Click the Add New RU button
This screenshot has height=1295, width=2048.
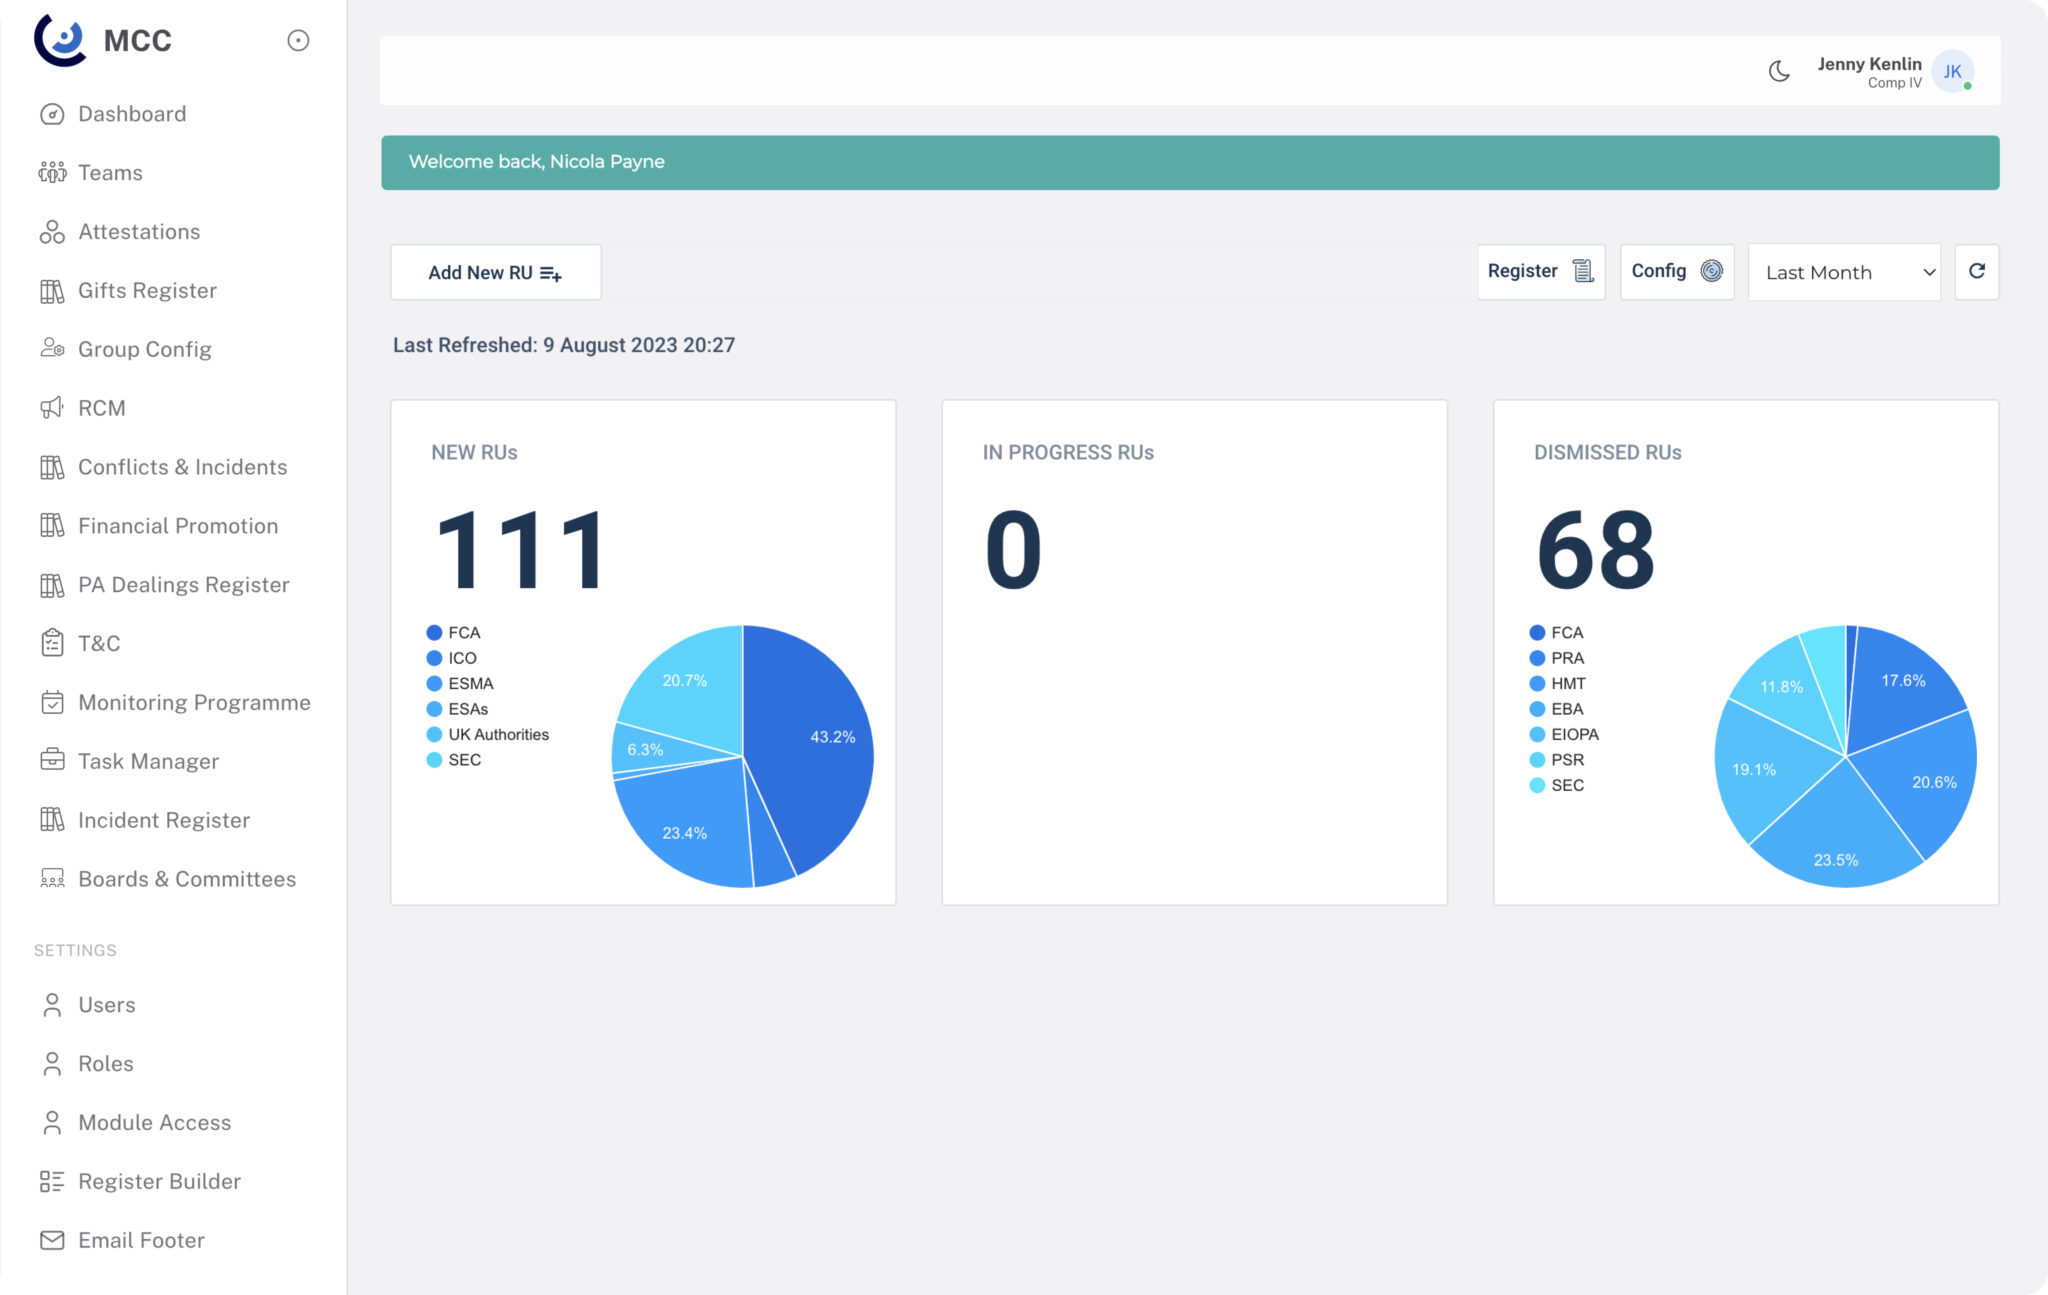pos(495,271)
